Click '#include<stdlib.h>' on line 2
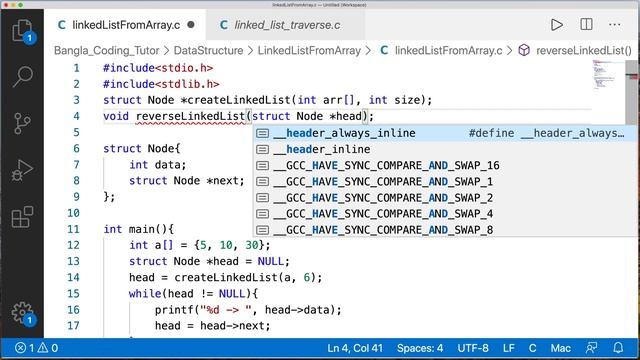Image resolution: width=640 pixels, height=360 pixels. tap(161, 84)
